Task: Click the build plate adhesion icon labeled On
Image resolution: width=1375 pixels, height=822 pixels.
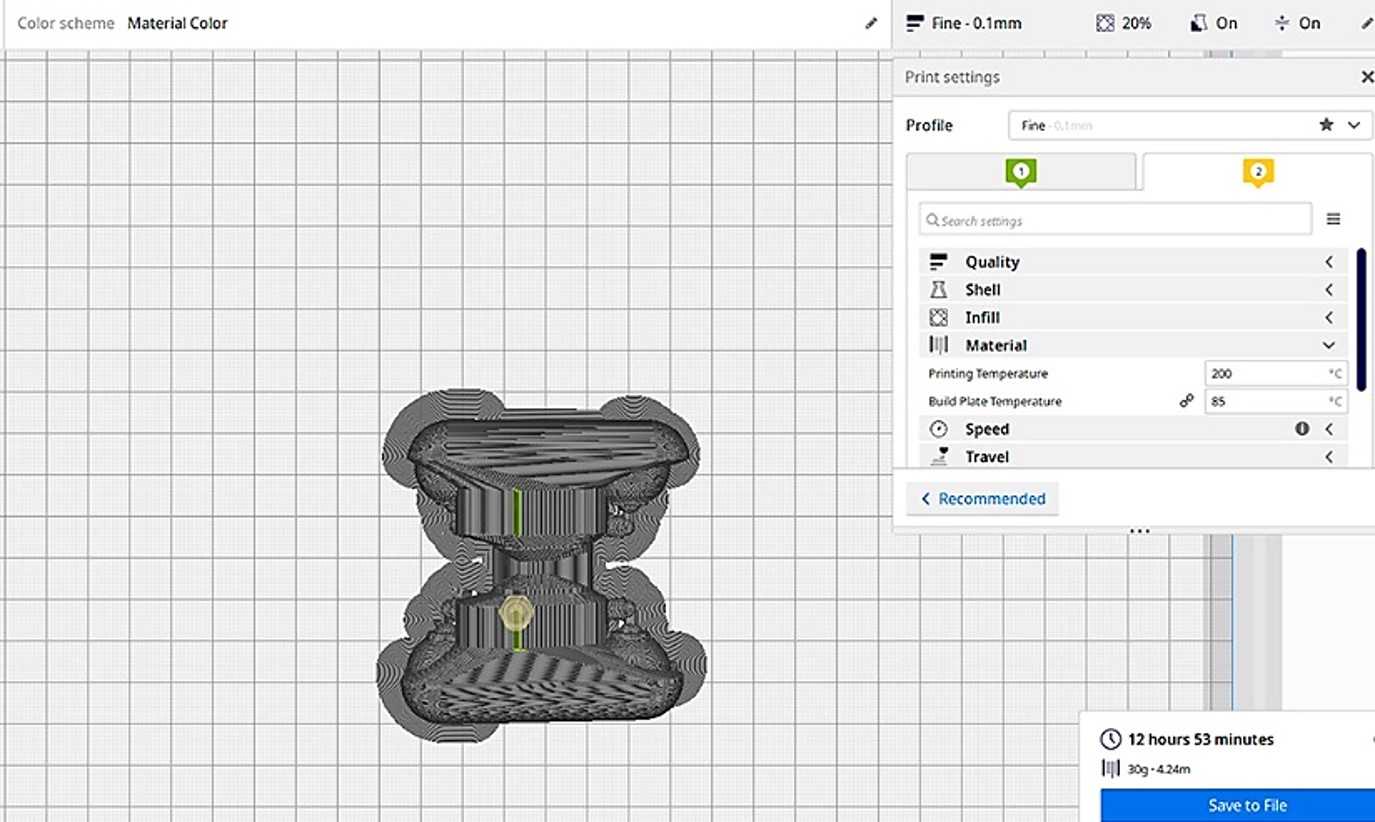Action: click(1281, 23)
